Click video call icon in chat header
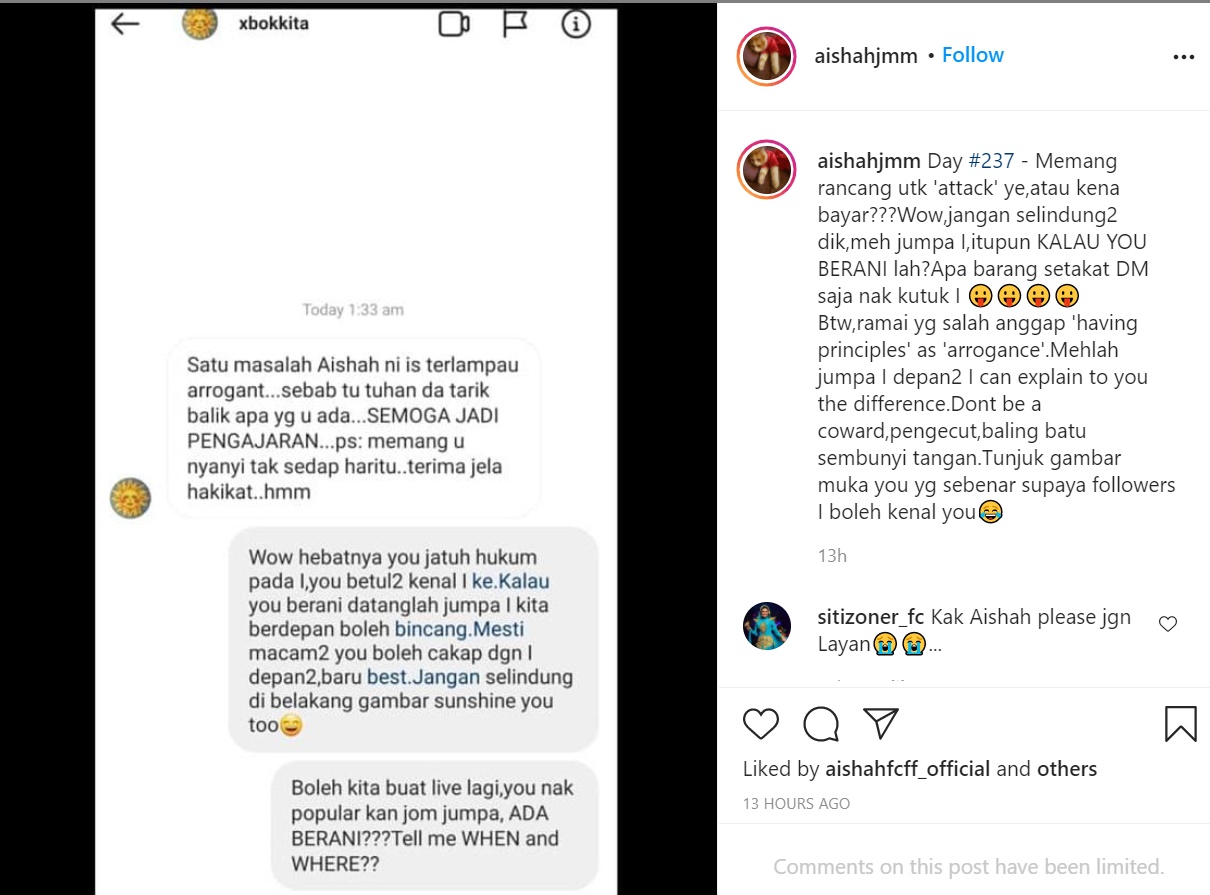 [x=454, y=24]
